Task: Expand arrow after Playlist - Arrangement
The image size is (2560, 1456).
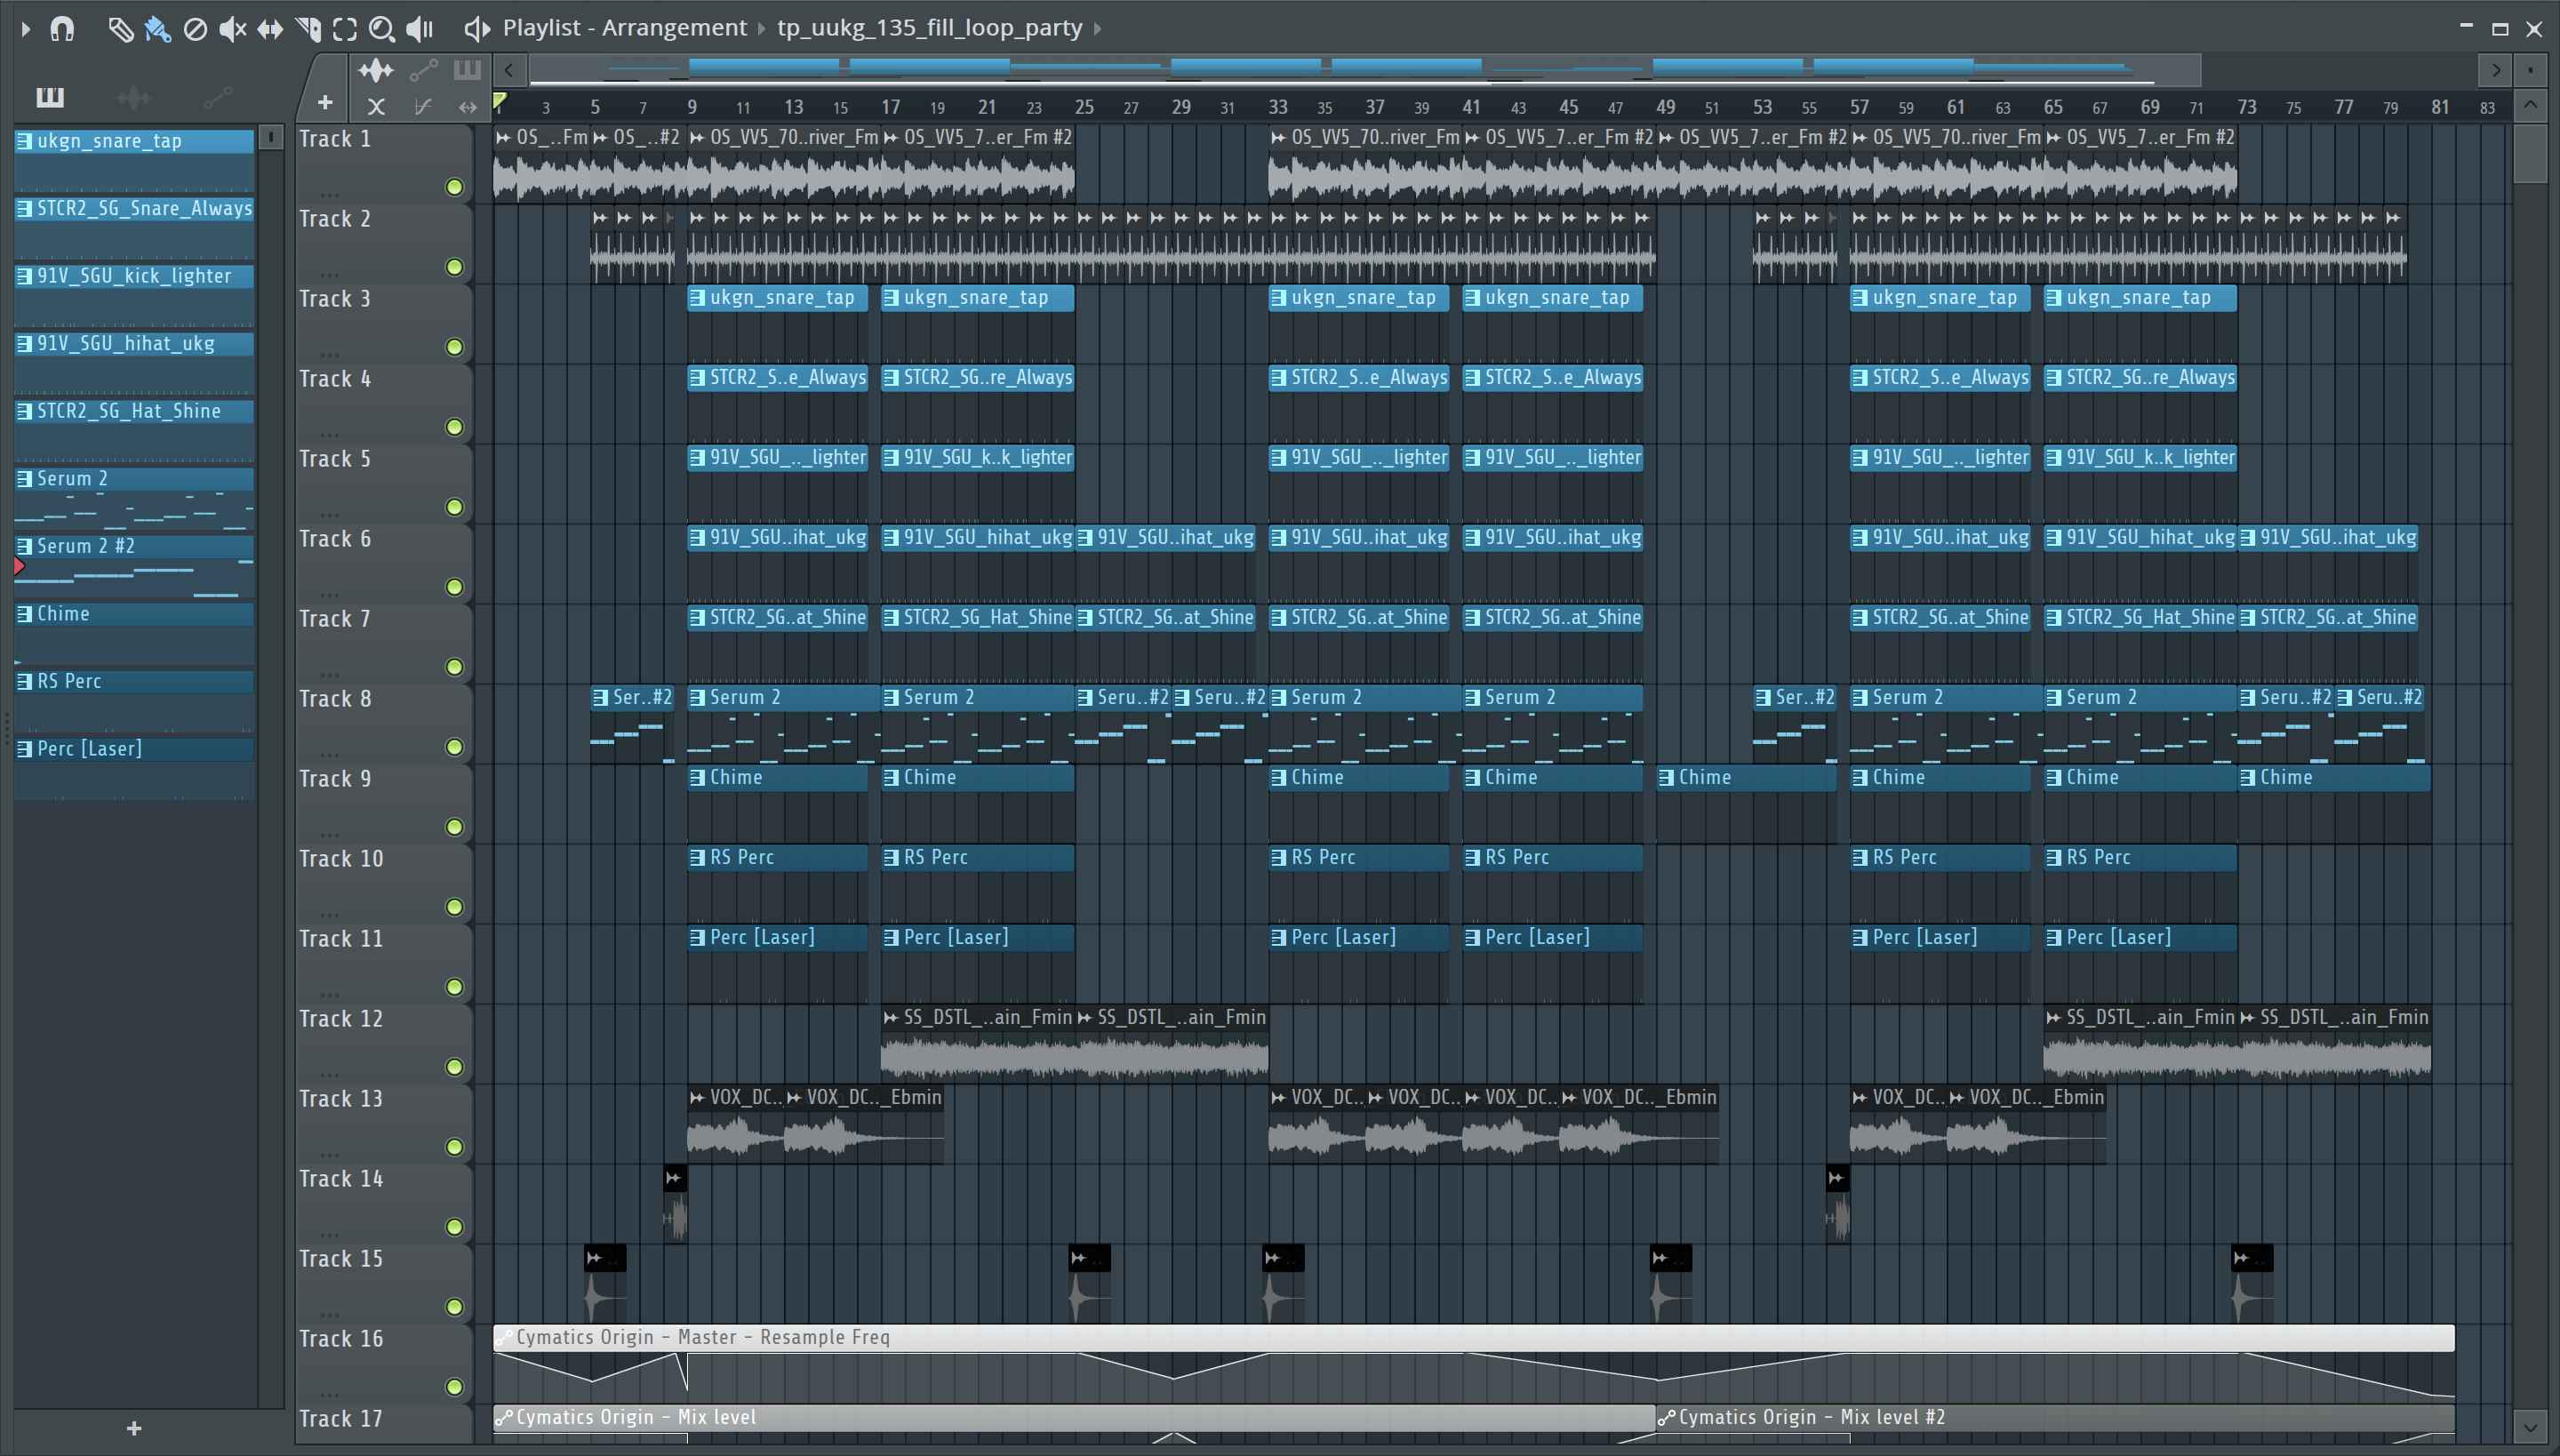Action: pyautogui.click(x=762, y=29)
